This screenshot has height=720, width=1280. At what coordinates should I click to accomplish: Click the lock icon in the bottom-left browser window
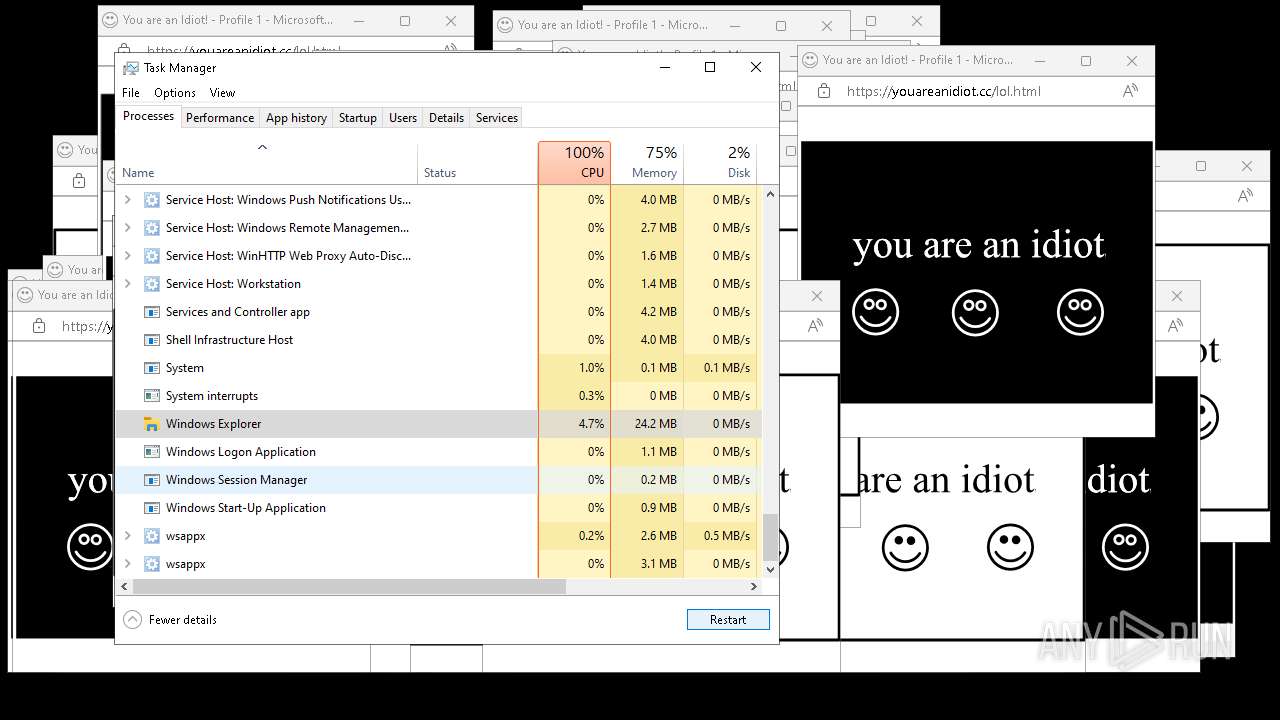(39, 326)
